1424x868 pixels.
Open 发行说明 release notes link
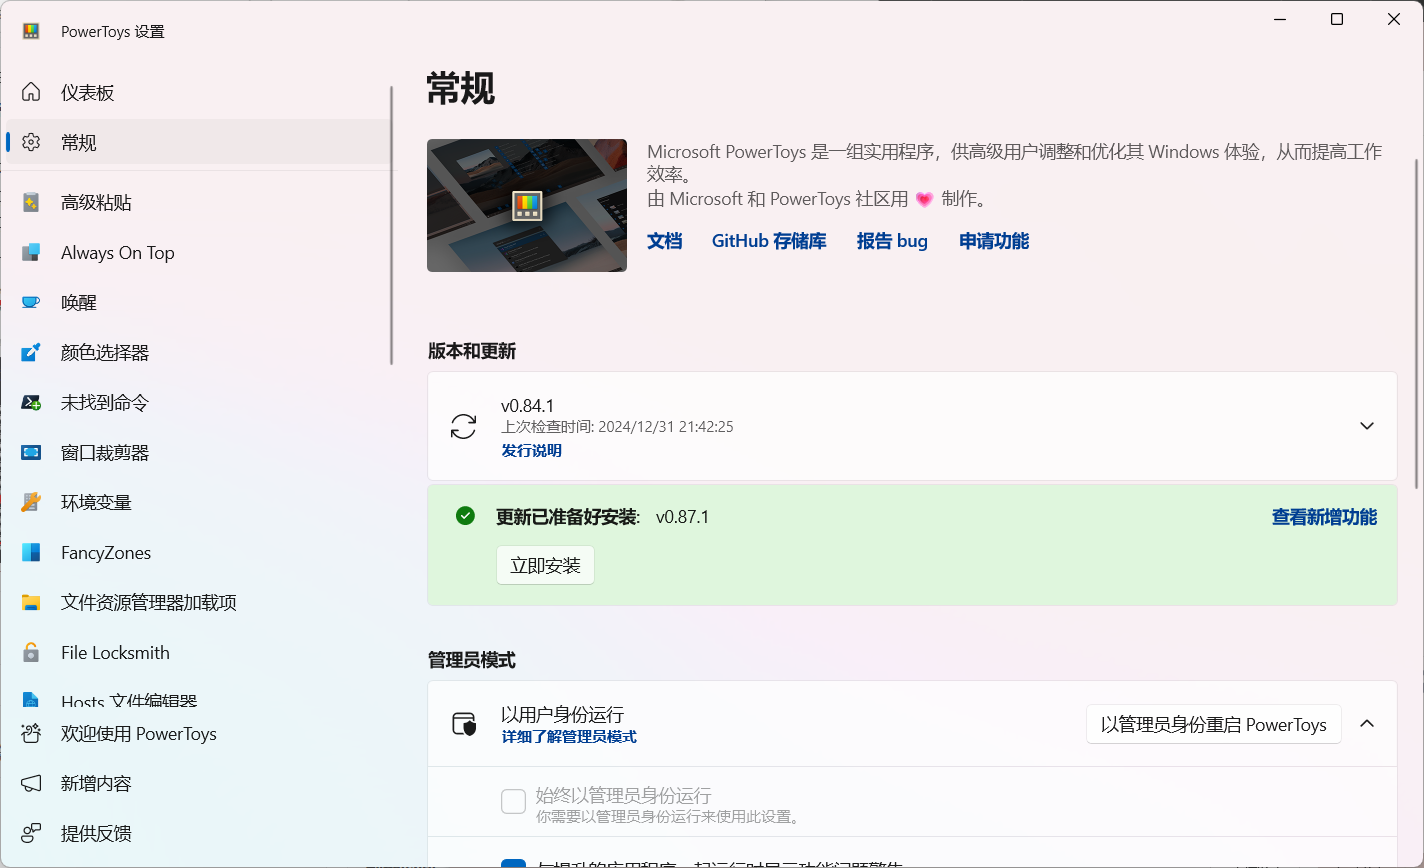[531, 450]
